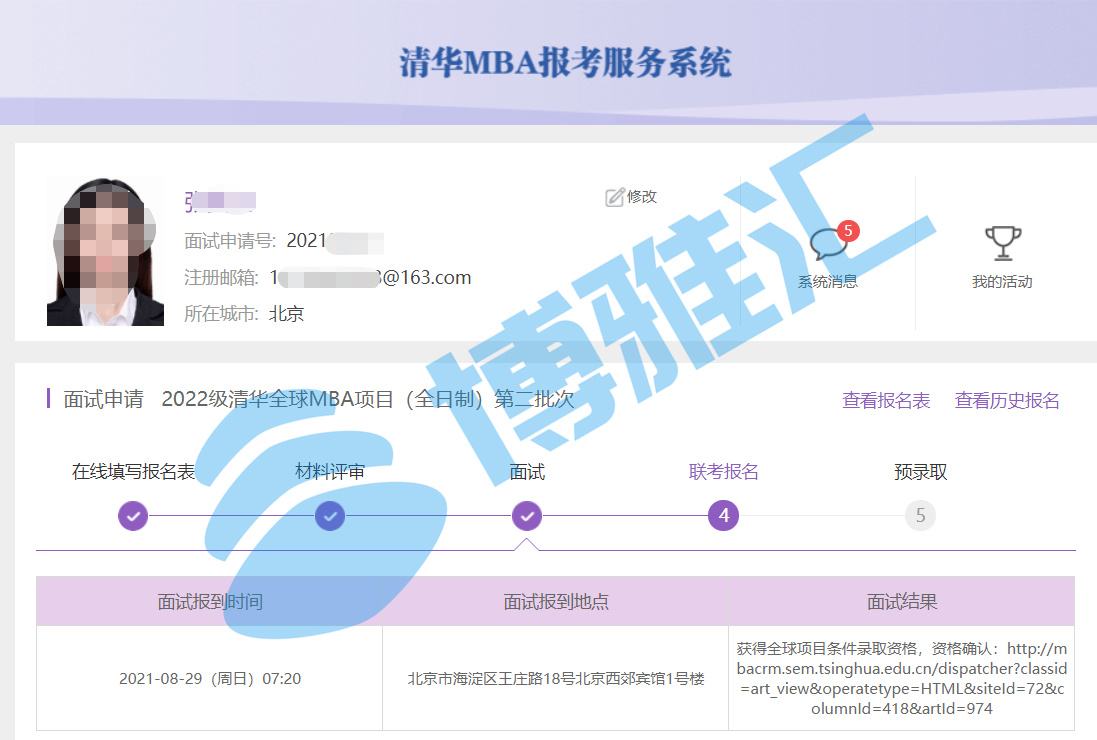Click the 北京市海淀区王庄路18号 address cell
Image resolution: width=1097 pixels, height=740 pixels.
pyautogui.click(x=555, y=678)
